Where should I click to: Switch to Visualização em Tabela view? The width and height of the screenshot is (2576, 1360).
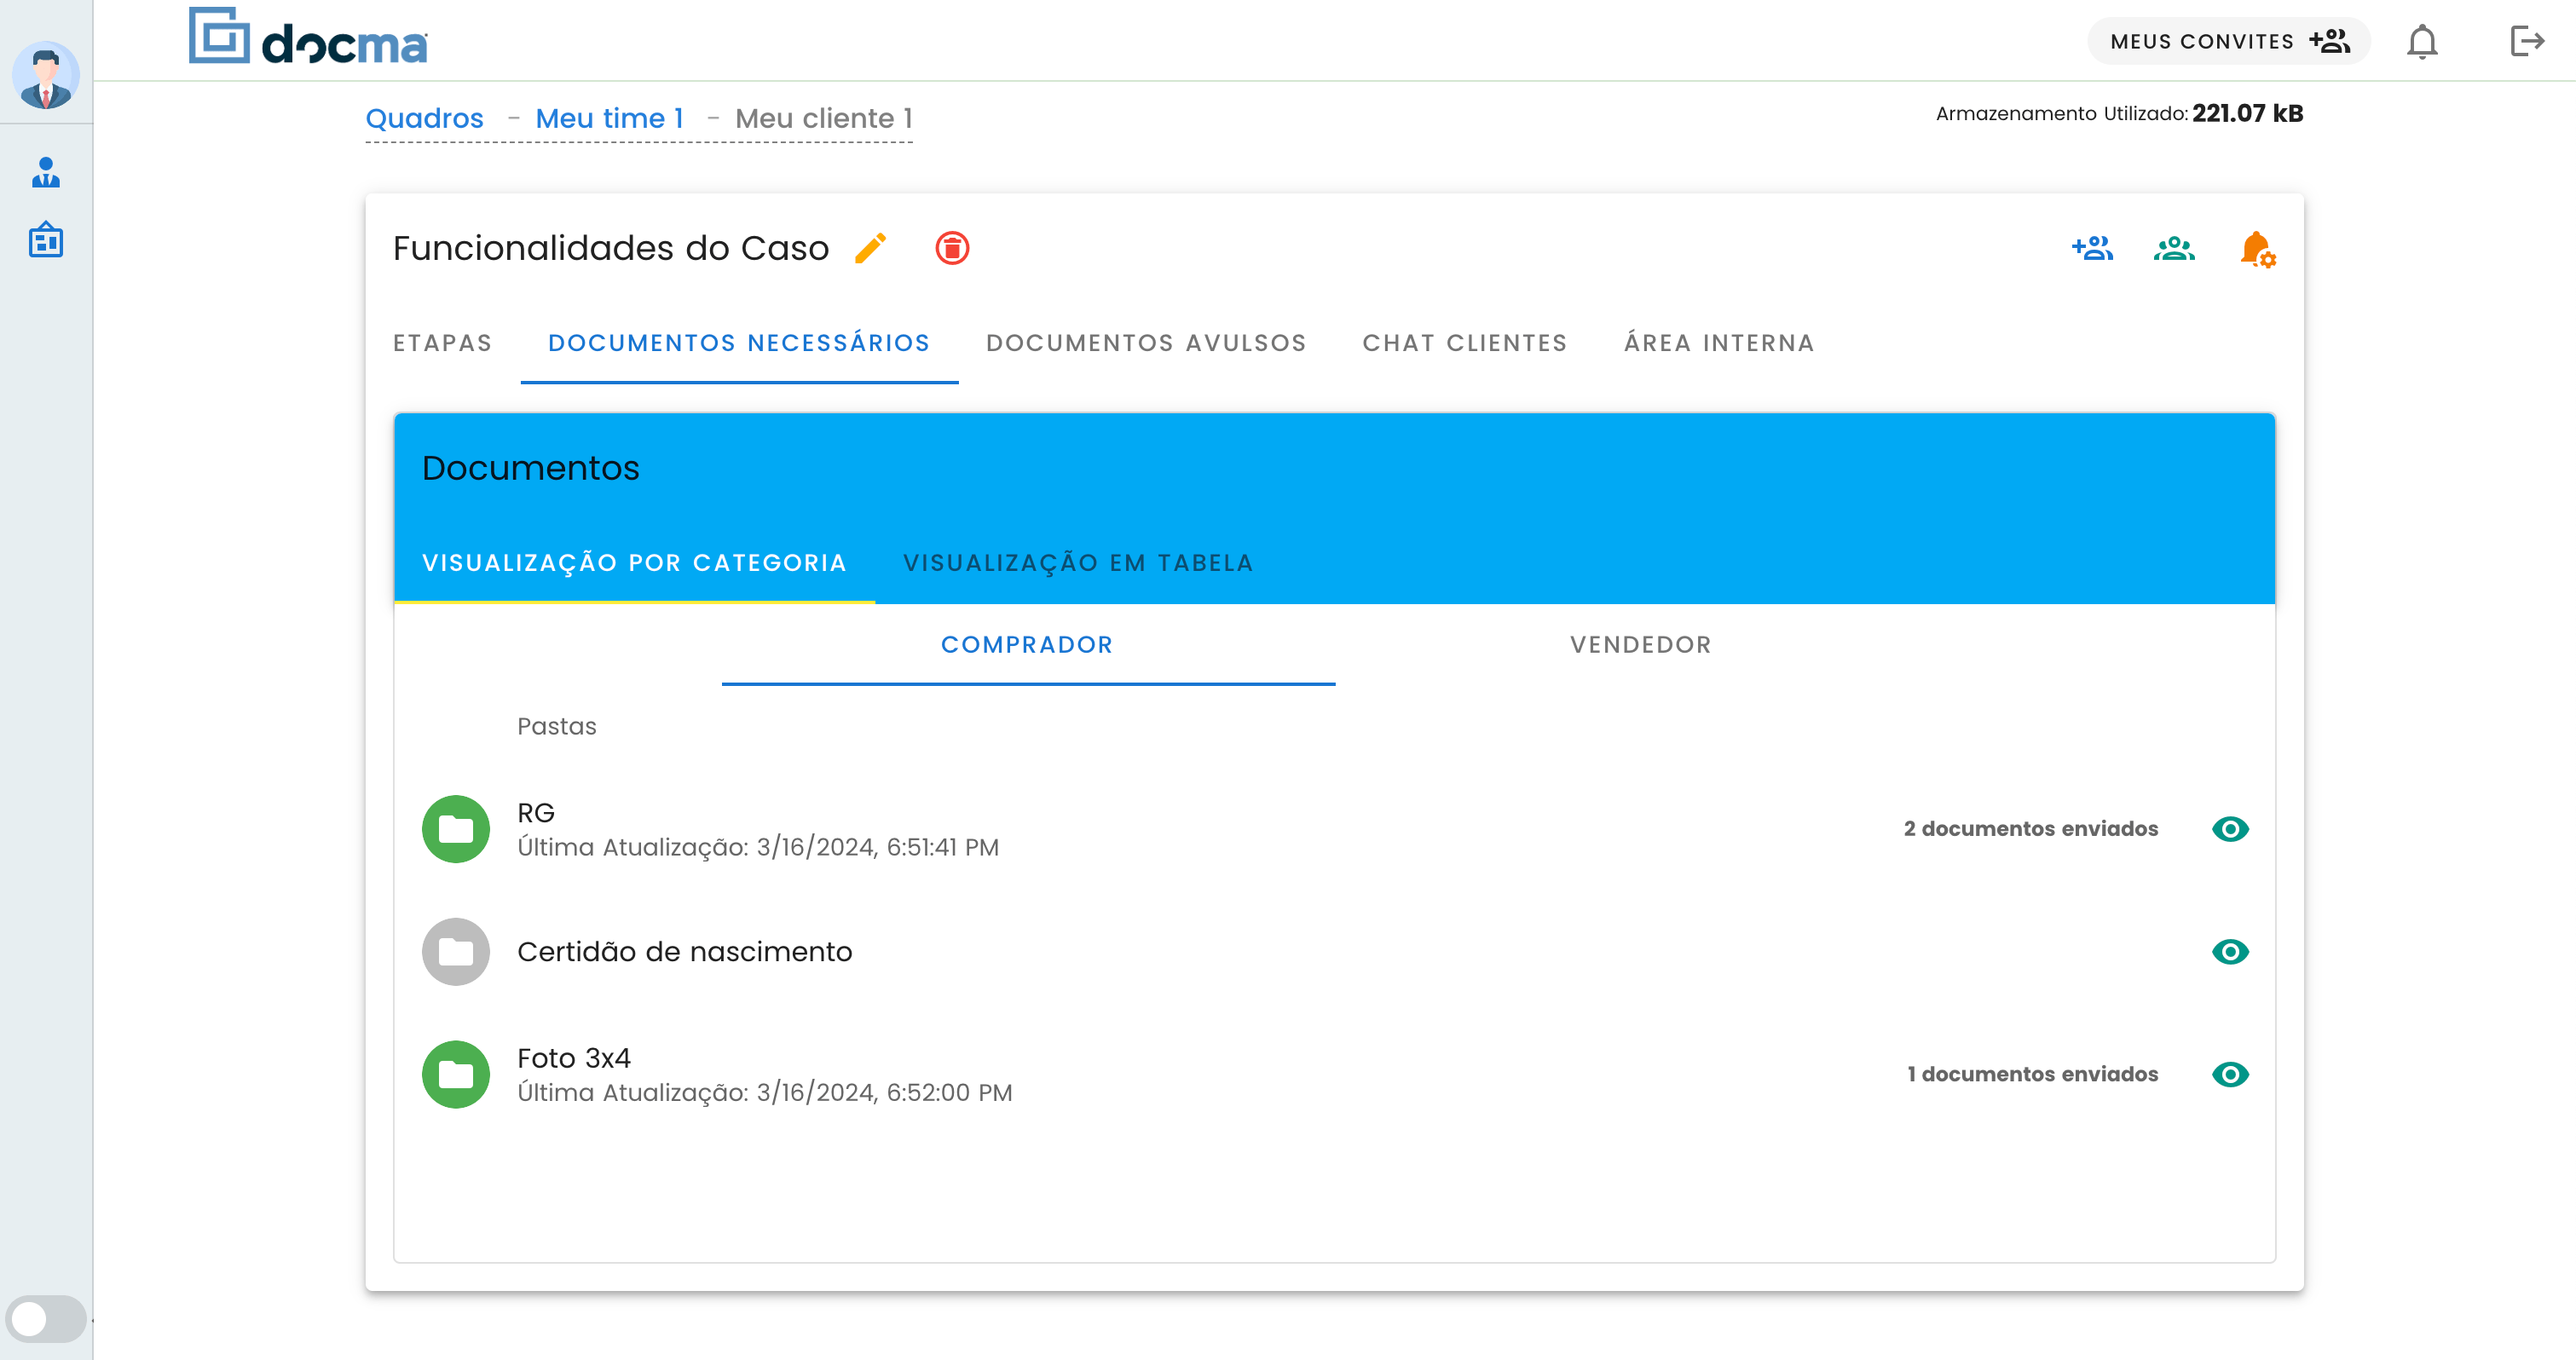click(x=1078, y=563)
